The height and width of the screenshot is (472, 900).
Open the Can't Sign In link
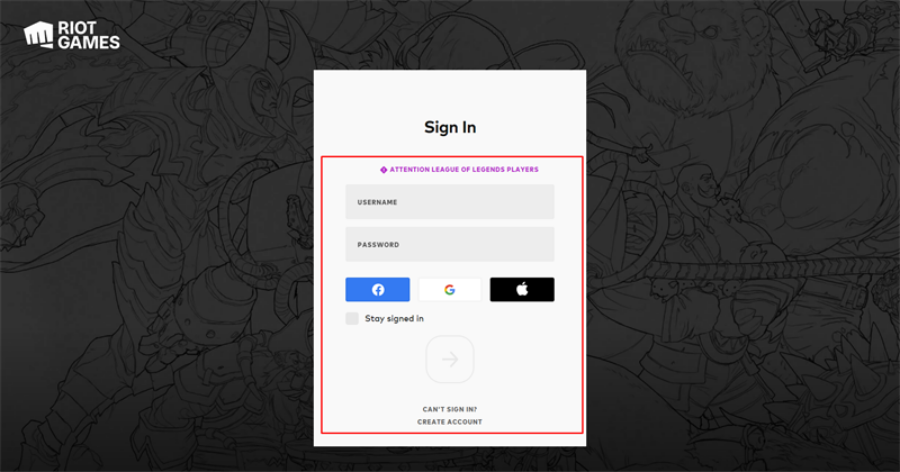click(450, 409)
